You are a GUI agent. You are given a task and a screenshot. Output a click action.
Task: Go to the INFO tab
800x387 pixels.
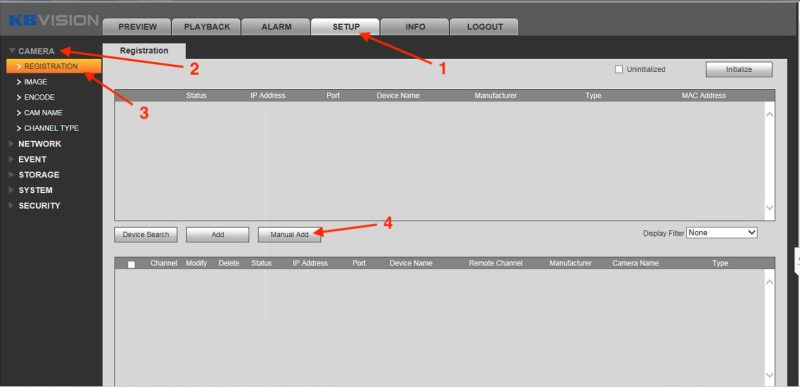tap(415, 27)
